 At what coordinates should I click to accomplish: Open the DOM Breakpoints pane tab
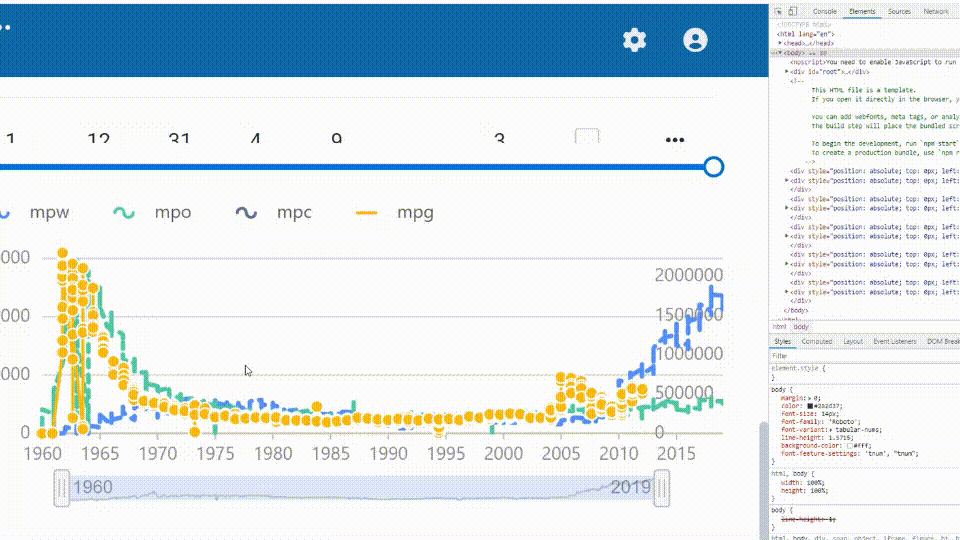tap(943, 342)
